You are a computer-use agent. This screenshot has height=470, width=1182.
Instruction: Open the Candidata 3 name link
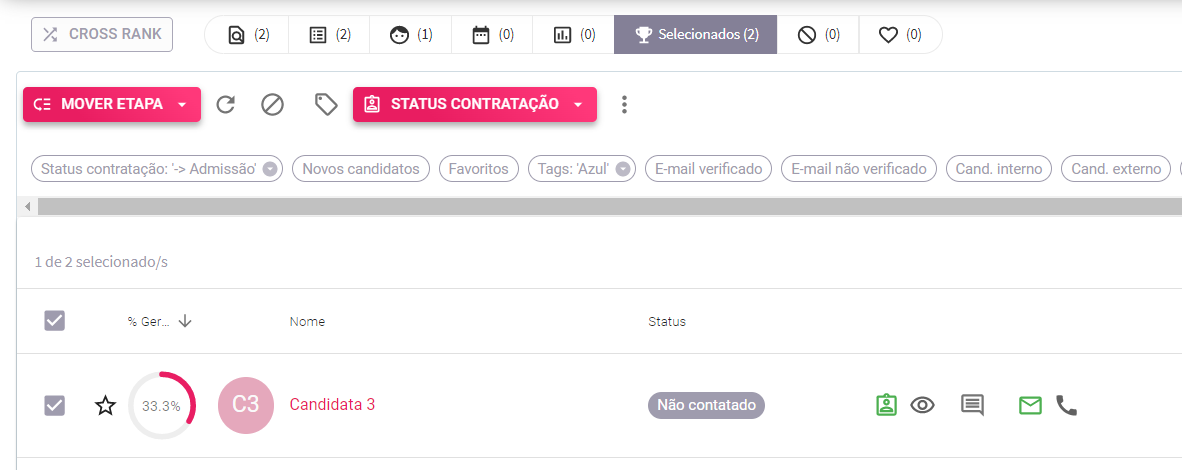pyautogui.click(x=332, y=404)
